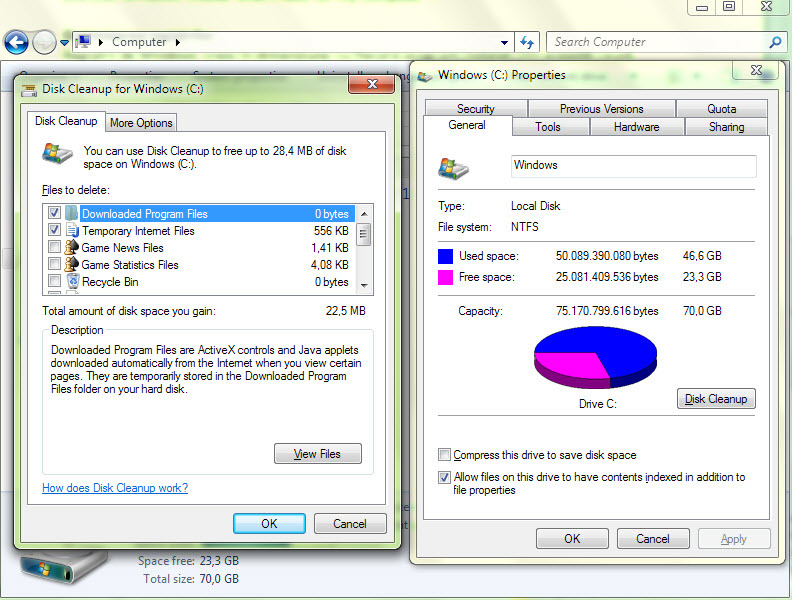Screen dimensions: 792x600
Task: Click the Game News Files chess icon
Action: pyautogui.click(x=72, y=247)
